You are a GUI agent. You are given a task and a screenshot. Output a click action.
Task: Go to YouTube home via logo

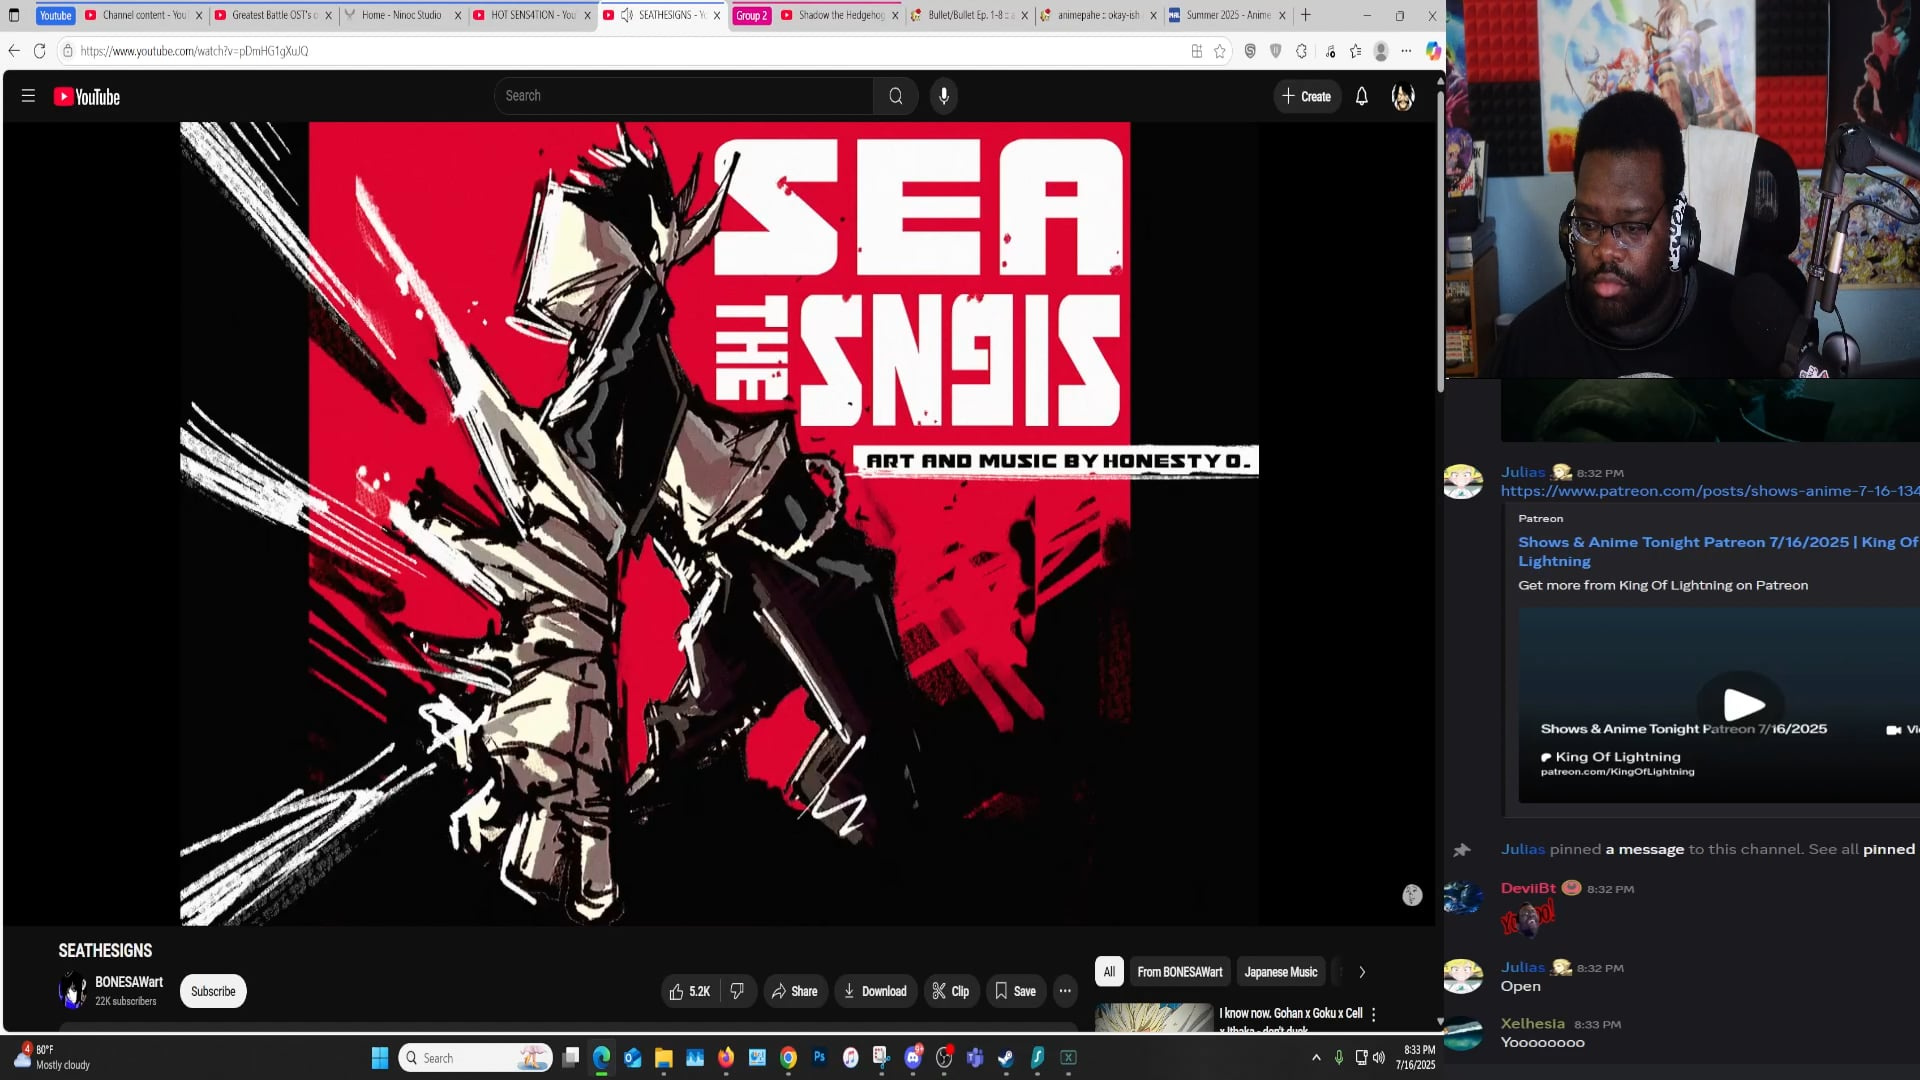point(87,97)
